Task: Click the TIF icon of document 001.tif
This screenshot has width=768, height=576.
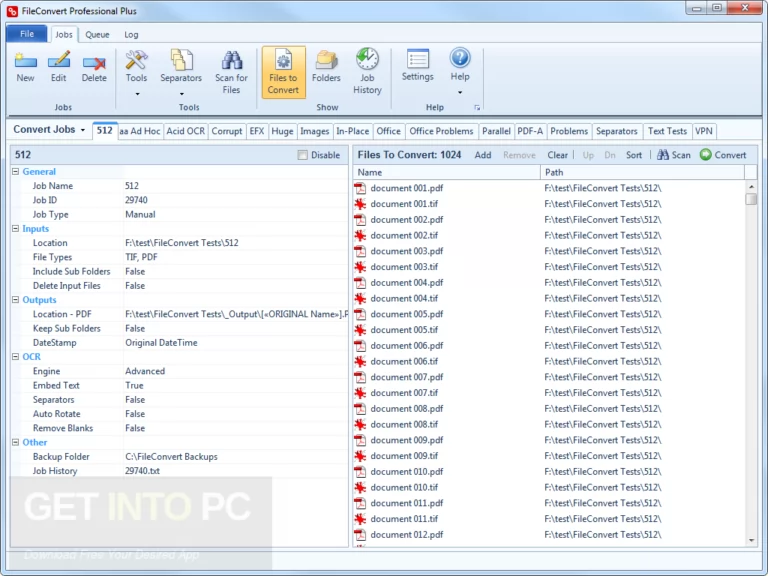Action: point(360,204)
